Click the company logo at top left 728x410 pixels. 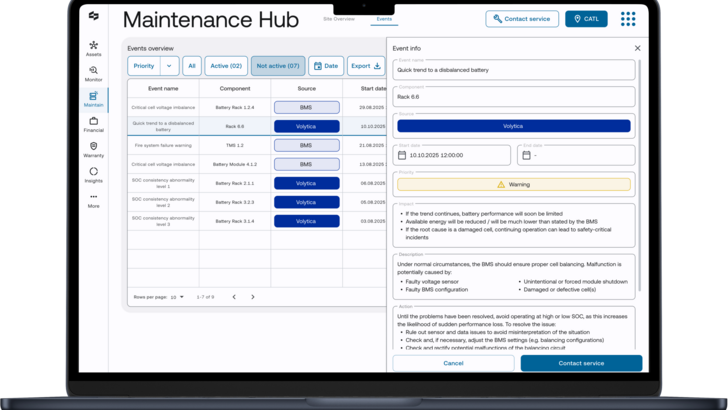(93, 16)
